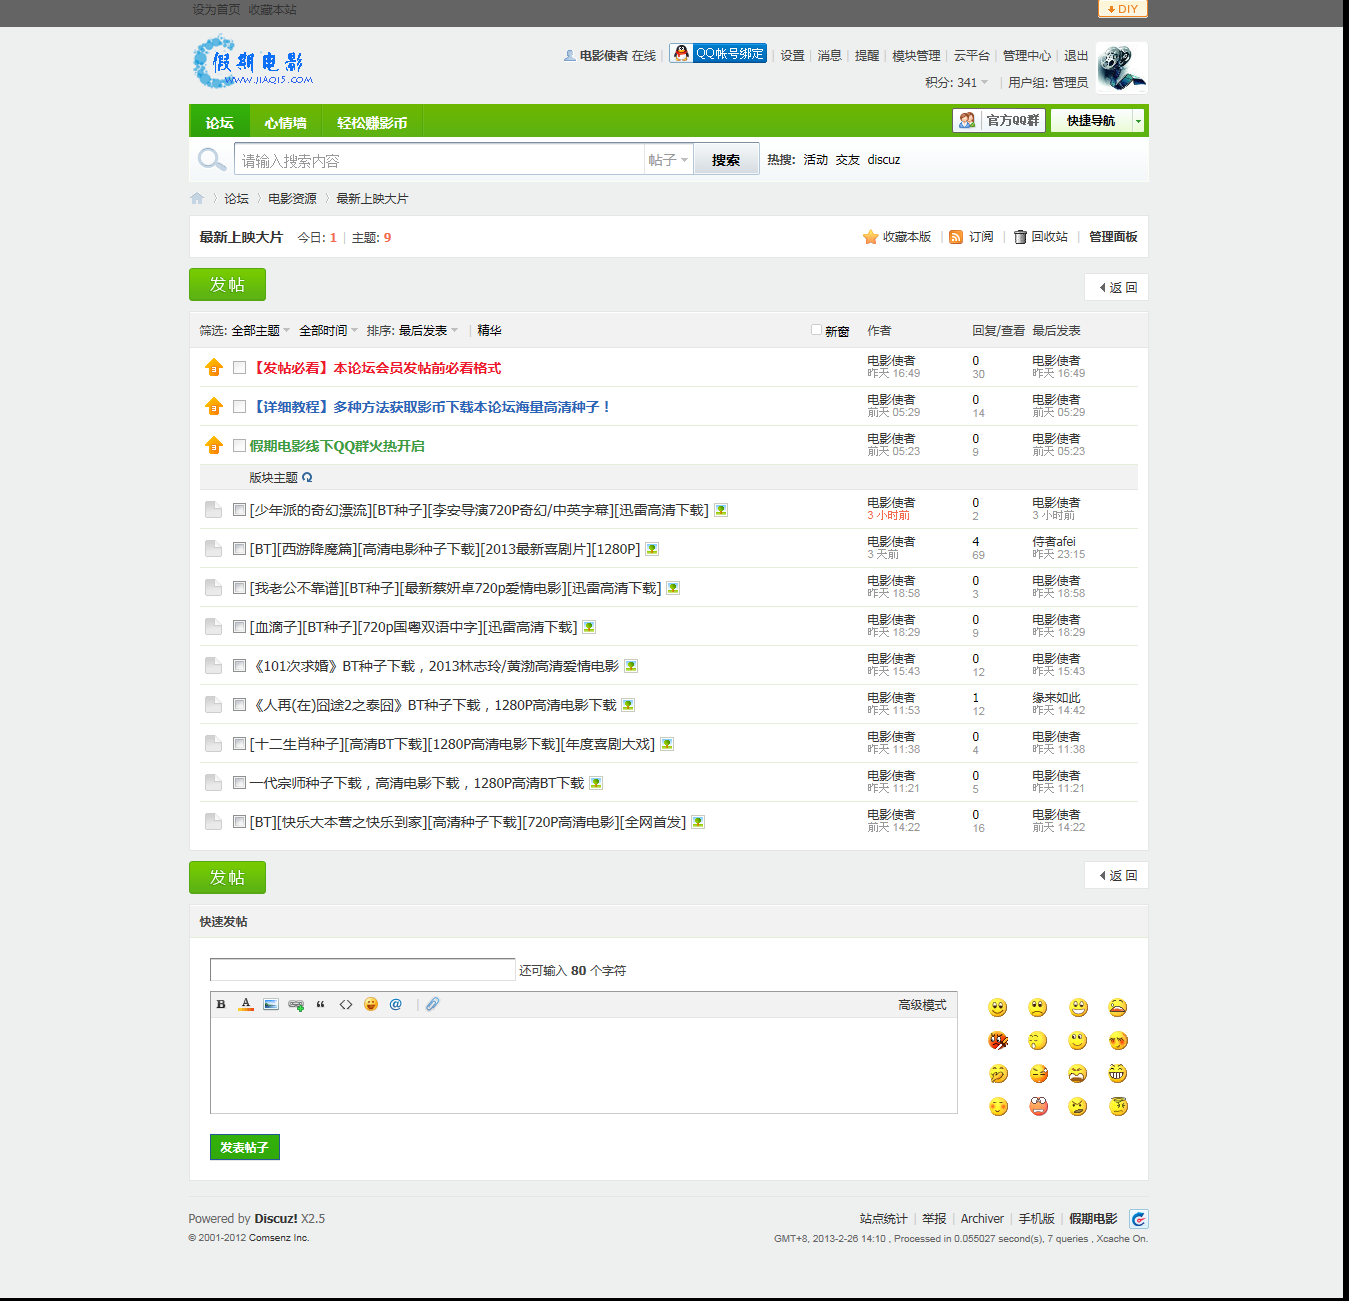Open the text color picker in editor

click(x=246, y=1005)
